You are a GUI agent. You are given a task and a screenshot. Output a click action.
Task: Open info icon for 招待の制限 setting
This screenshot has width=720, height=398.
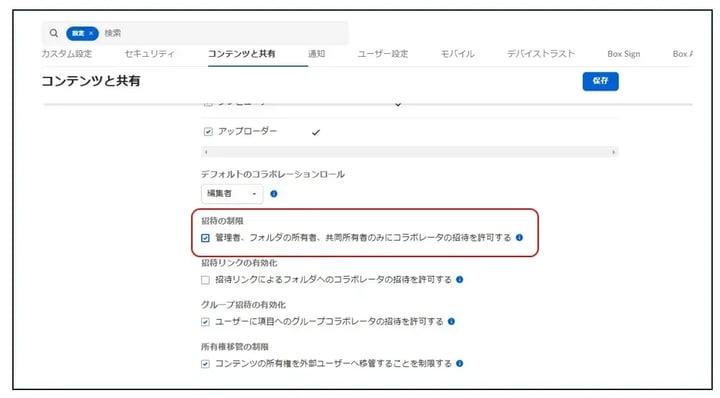tap(519, 237)
